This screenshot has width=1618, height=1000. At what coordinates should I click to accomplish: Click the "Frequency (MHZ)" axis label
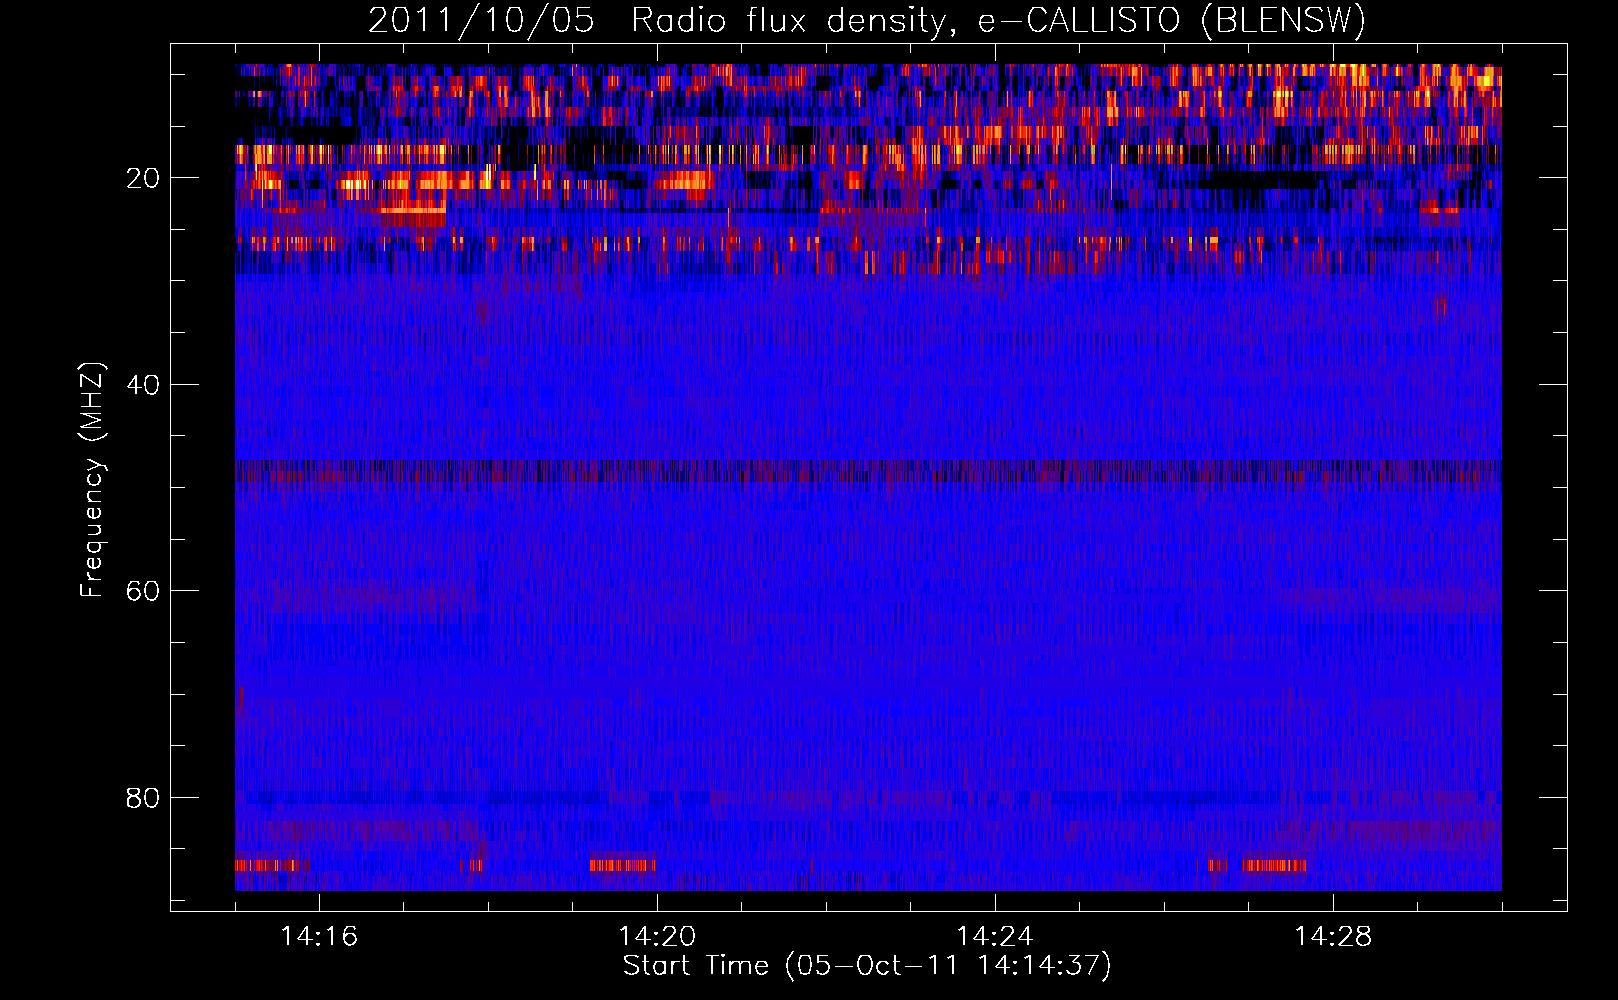[x=91, y=480]
